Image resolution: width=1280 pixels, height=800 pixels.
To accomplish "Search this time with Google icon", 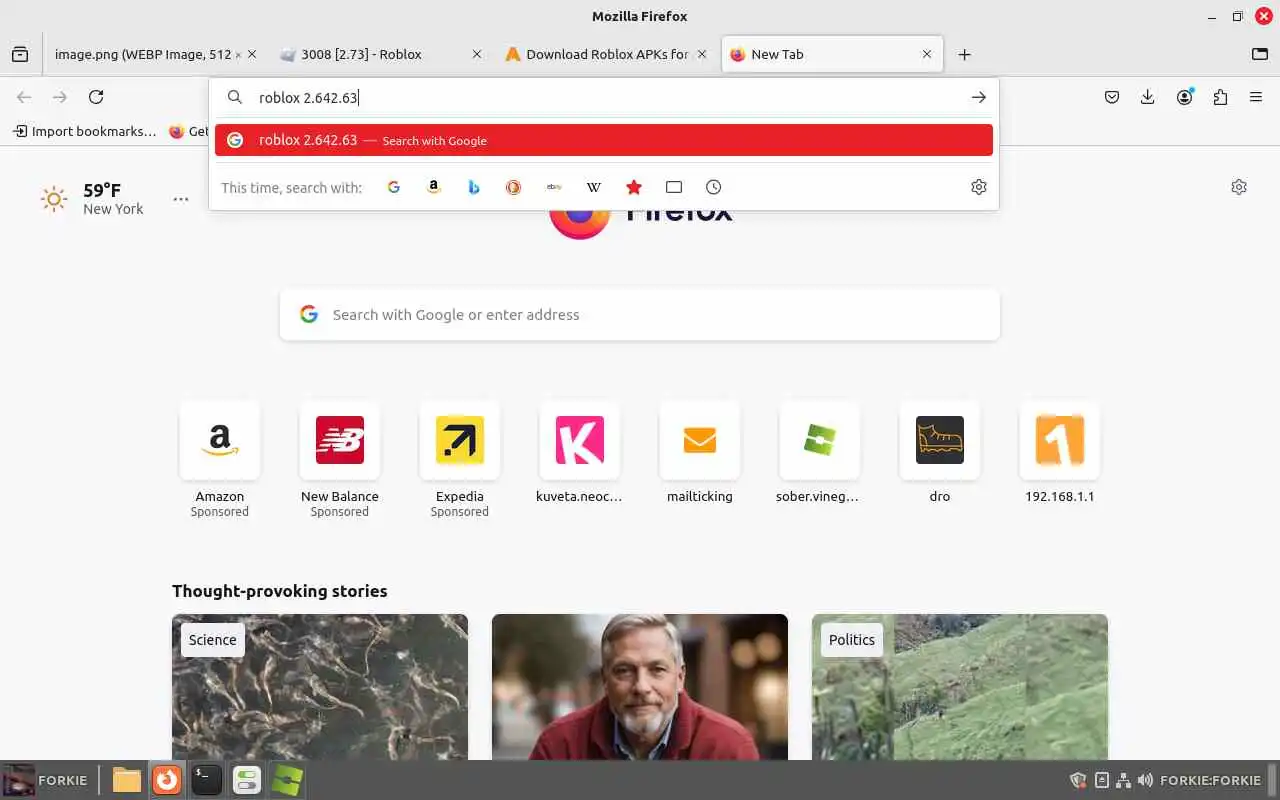I will tap(394, 187).
